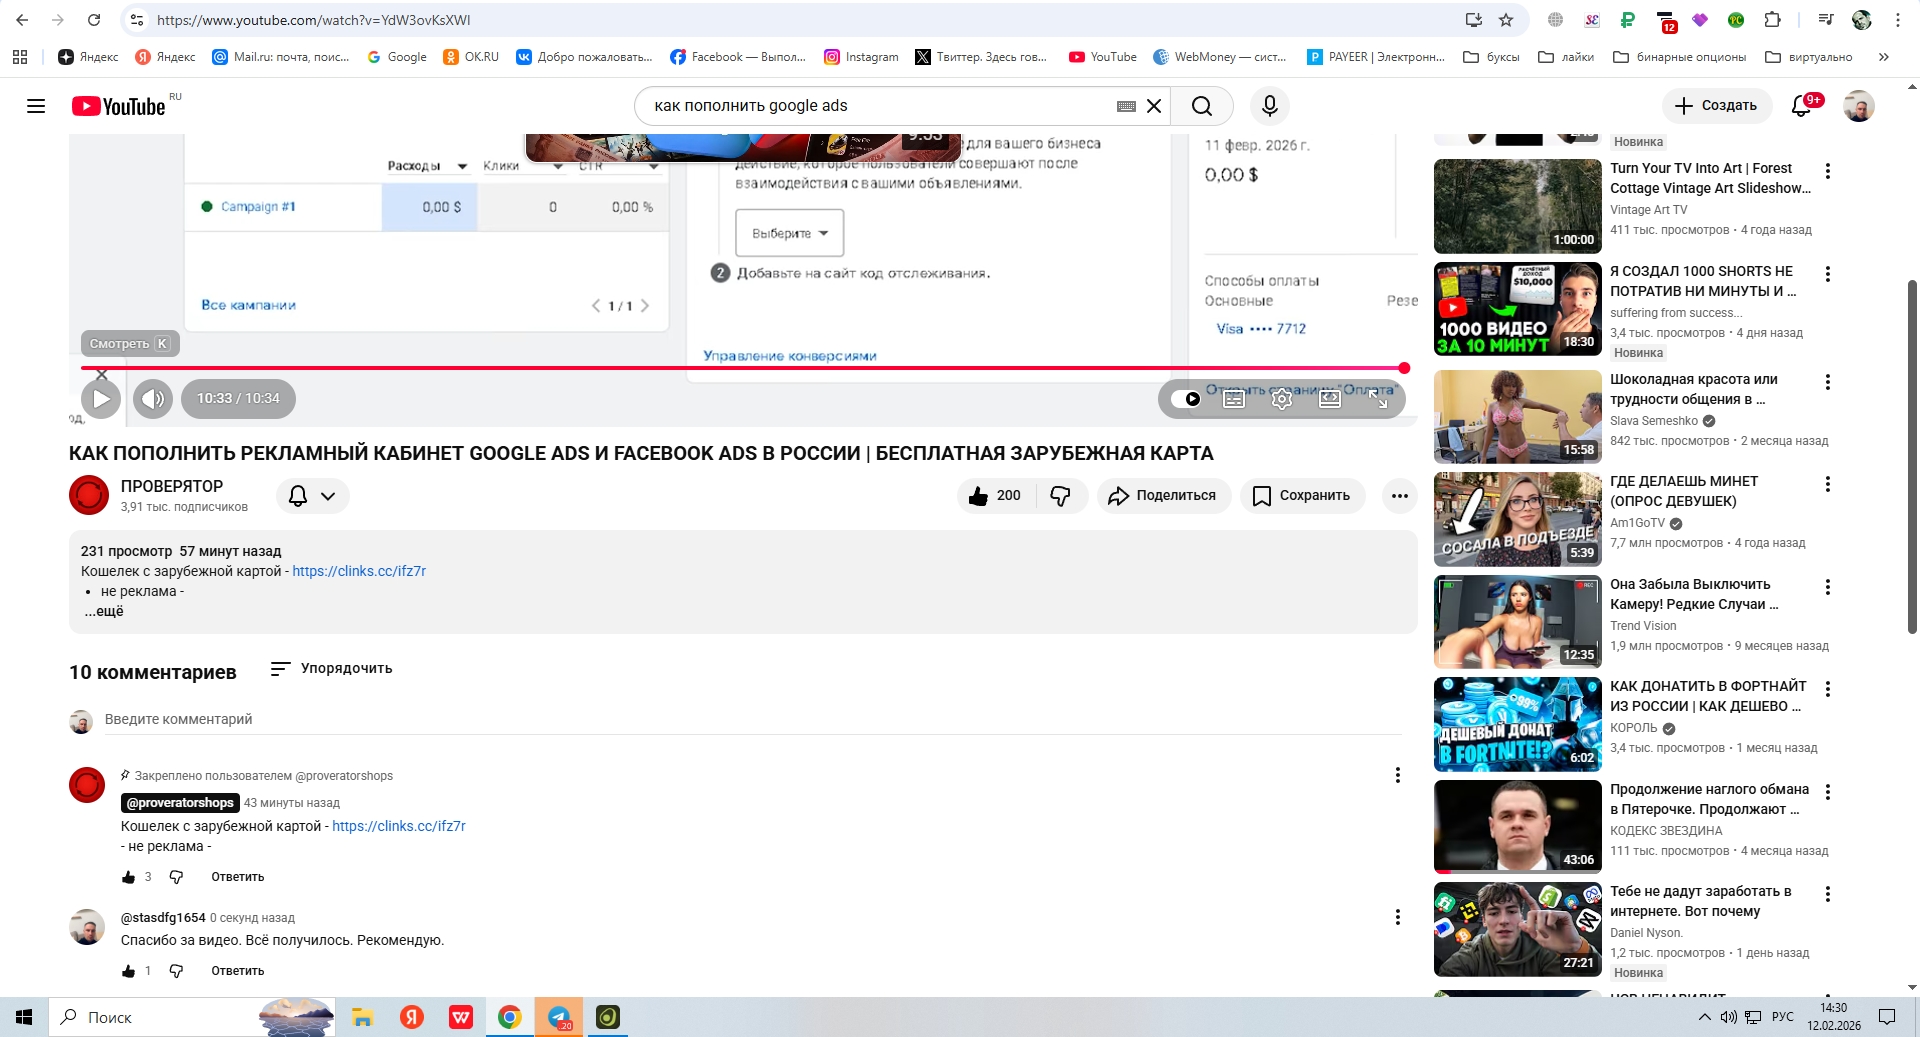The width and height of the screenshot is (1920, 1037).
Task: Play the video
Action: 101,399
